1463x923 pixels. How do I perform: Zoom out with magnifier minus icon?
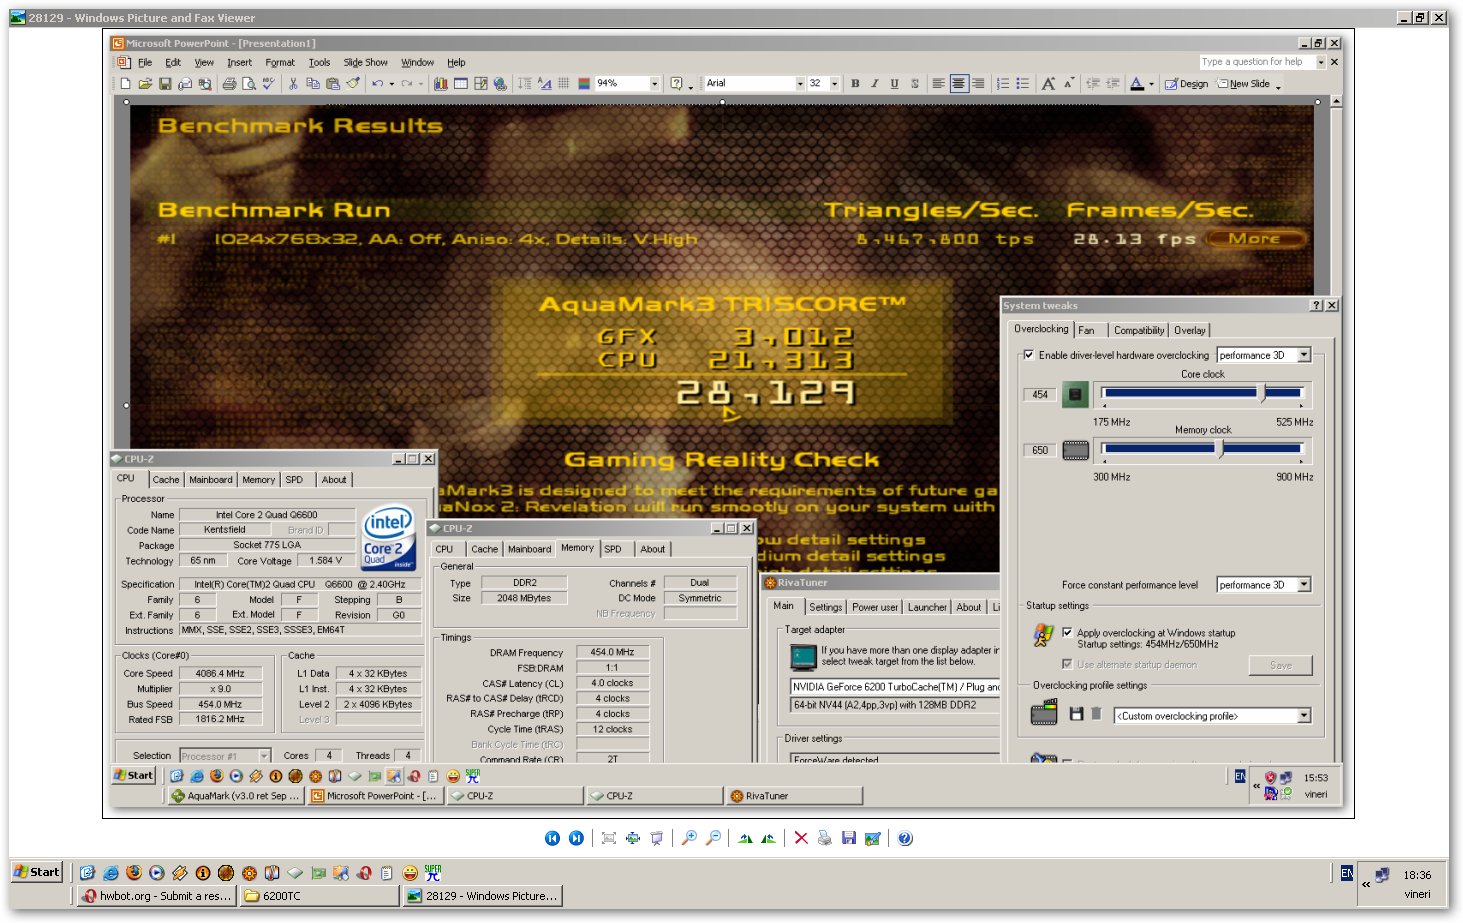[x=713, y=838]
